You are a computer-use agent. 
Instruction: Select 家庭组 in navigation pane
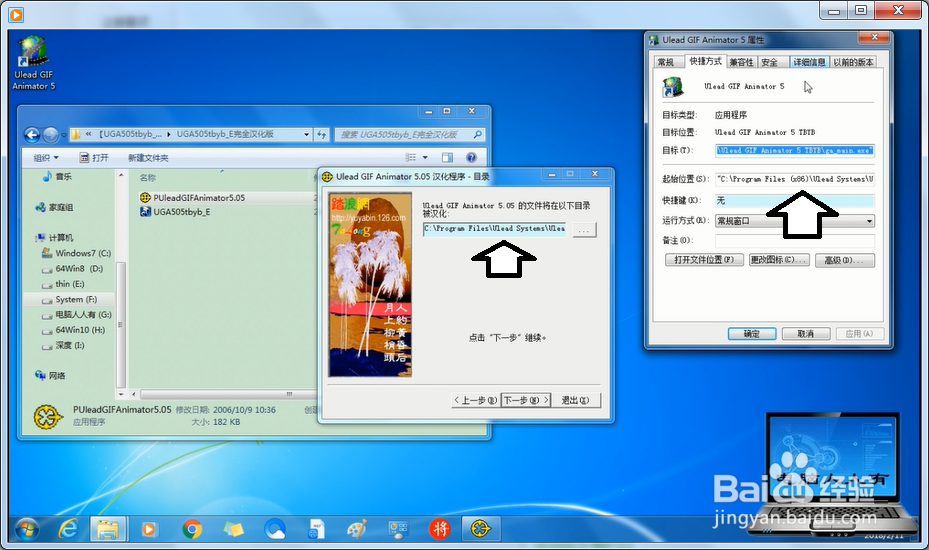pos(55,207)
